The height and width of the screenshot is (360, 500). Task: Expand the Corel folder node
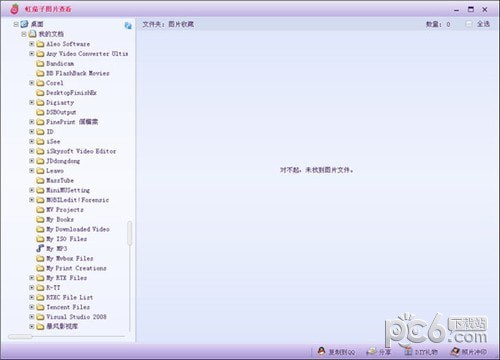pos(32,83)
